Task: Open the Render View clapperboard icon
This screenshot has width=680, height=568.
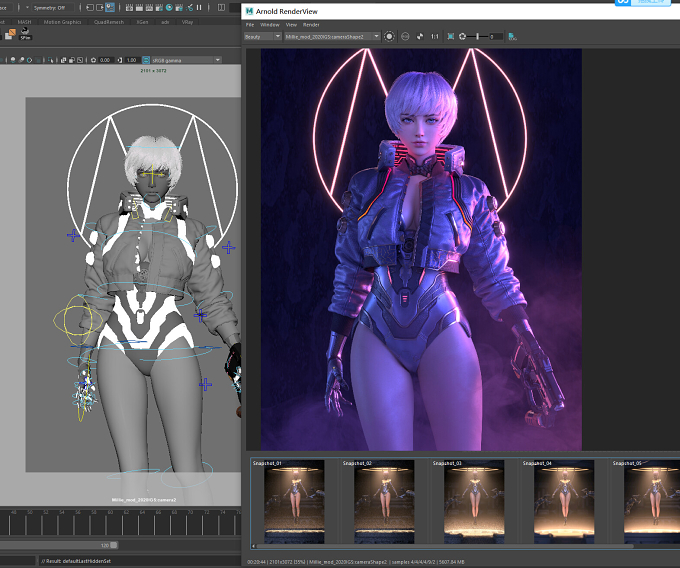Action: pyautogui.click(x=129, y=8)
